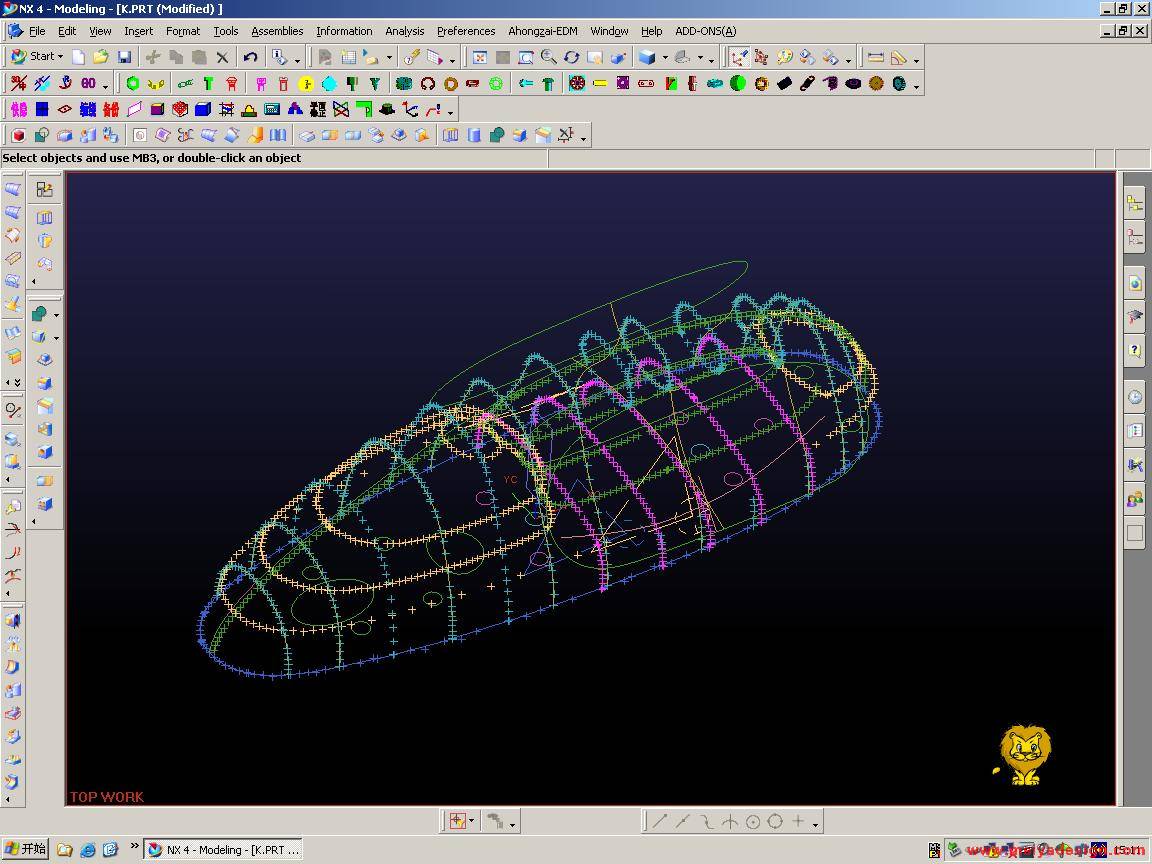Open the Analysis menu
Viewport: 1152px width, 864px height.
point(404,31)
